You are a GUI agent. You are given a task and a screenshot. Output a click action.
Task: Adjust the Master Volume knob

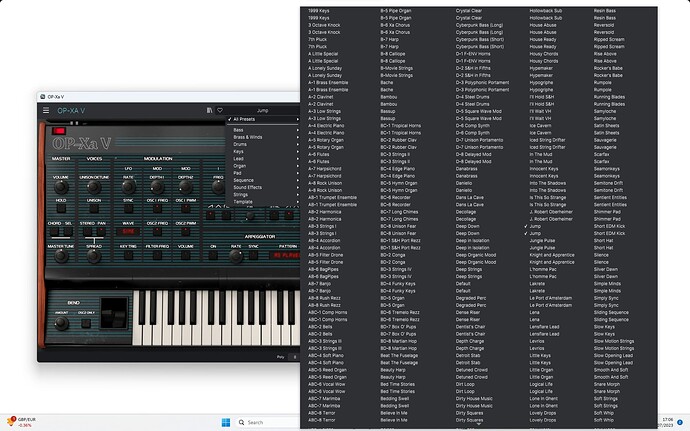tap(61, 187)
